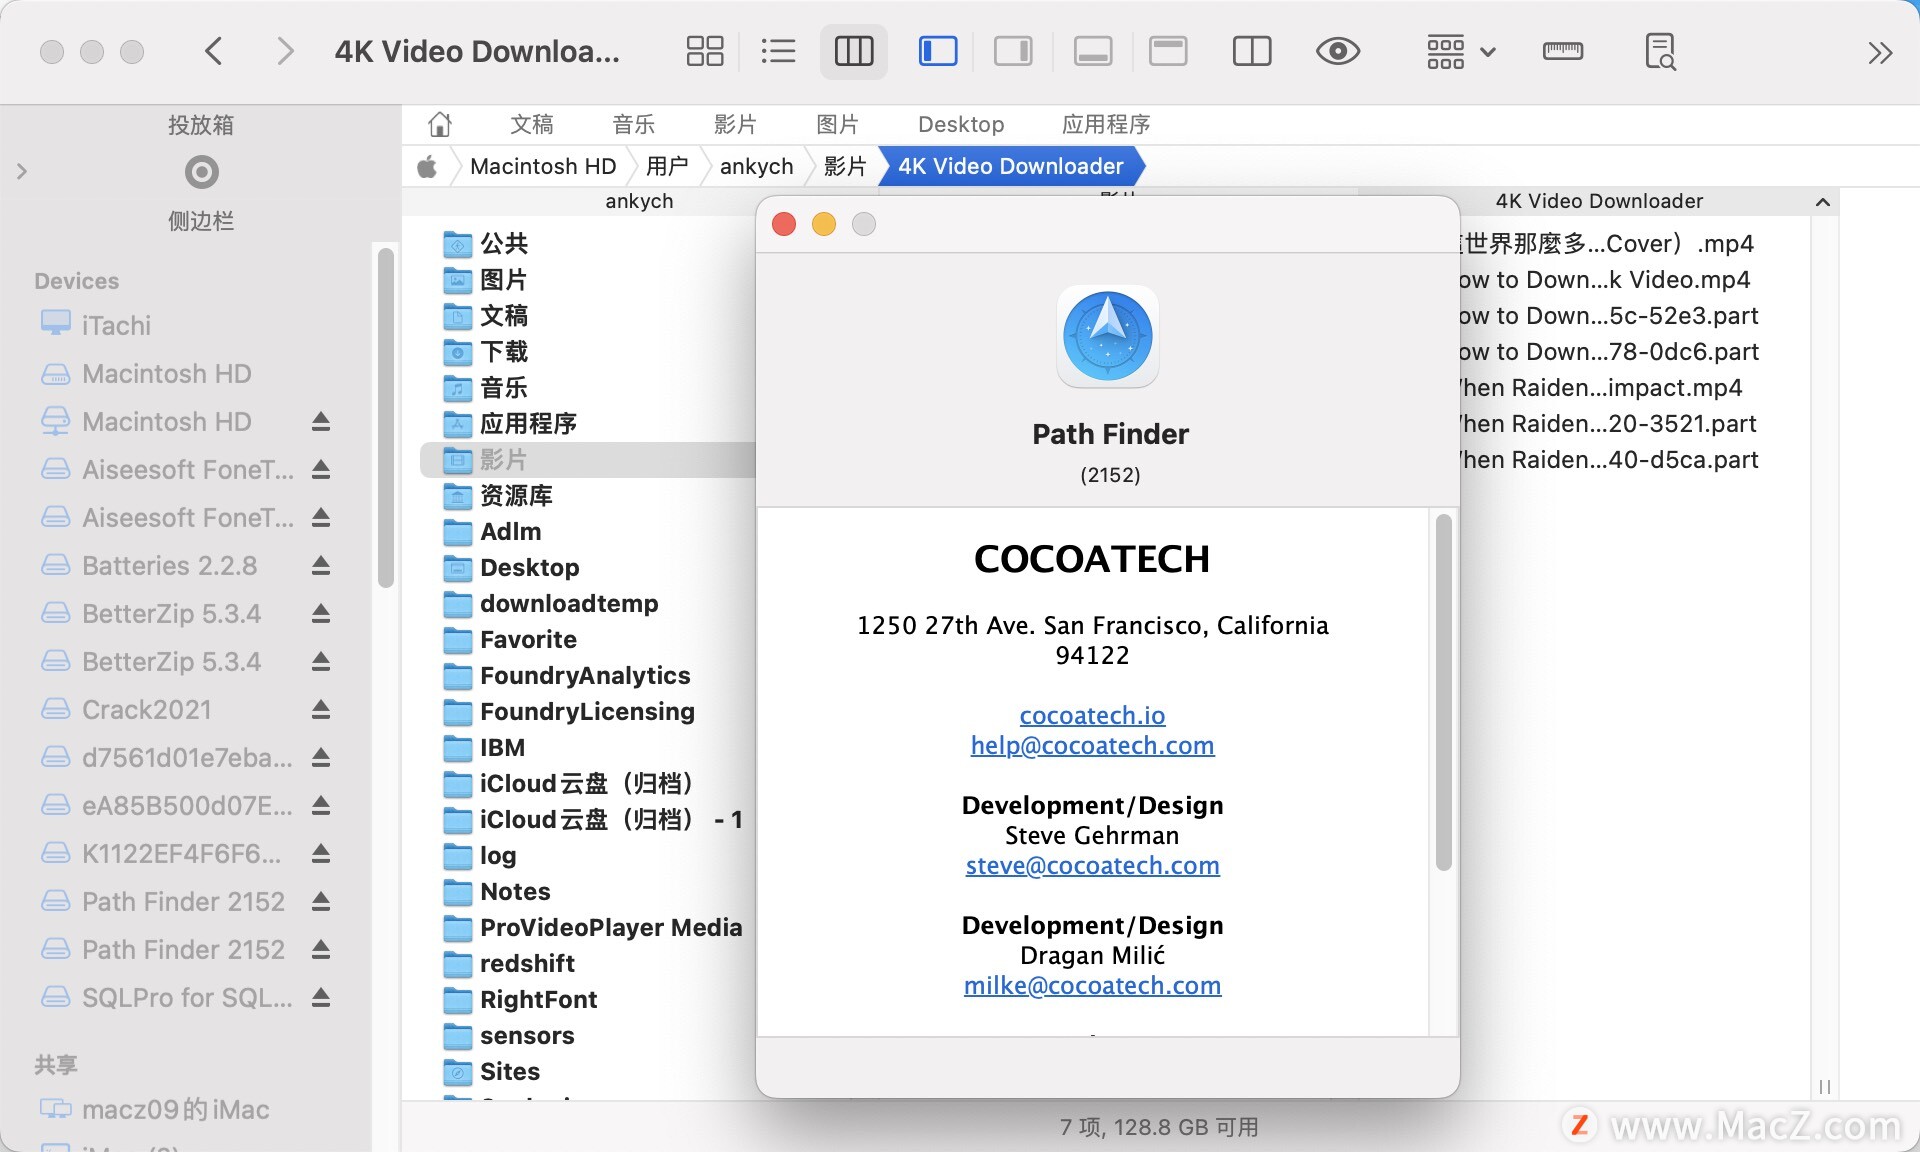
Task: Click the home icon in the favorites bar
Action: (440, 123)
